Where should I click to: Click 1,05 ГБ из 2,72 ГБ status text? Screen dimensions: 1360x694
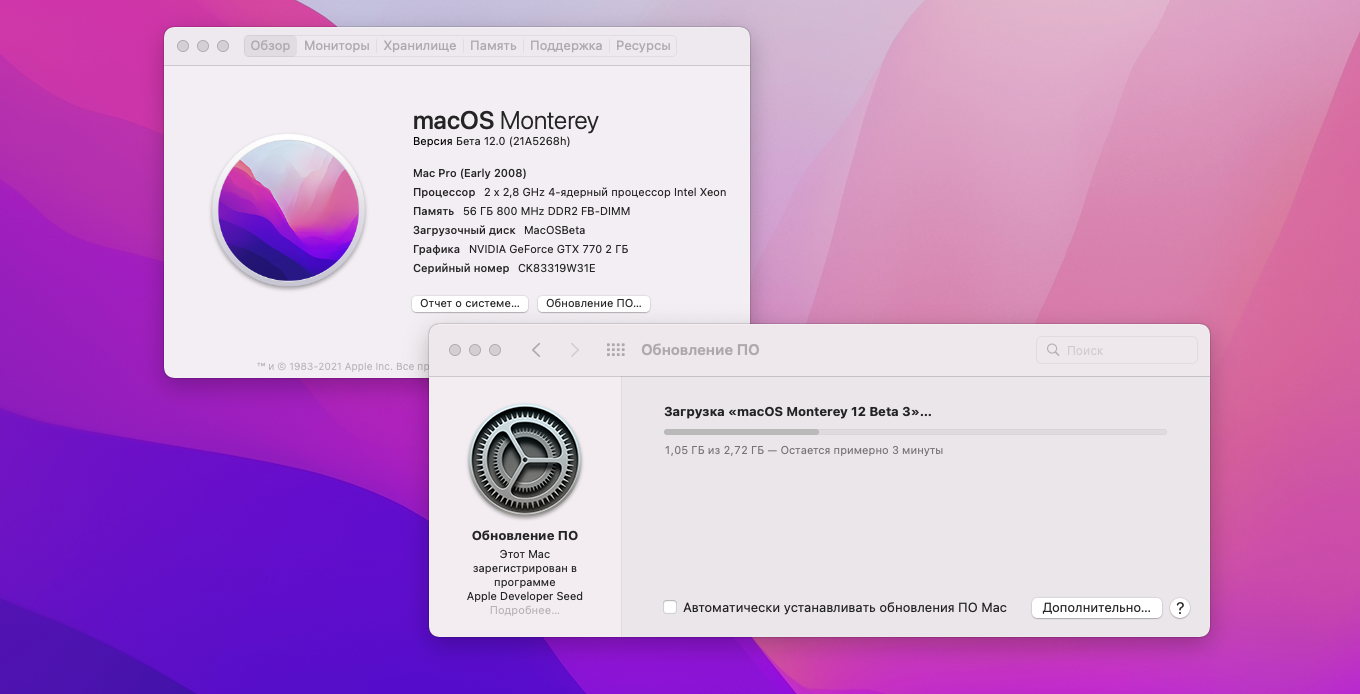point(804,450)
